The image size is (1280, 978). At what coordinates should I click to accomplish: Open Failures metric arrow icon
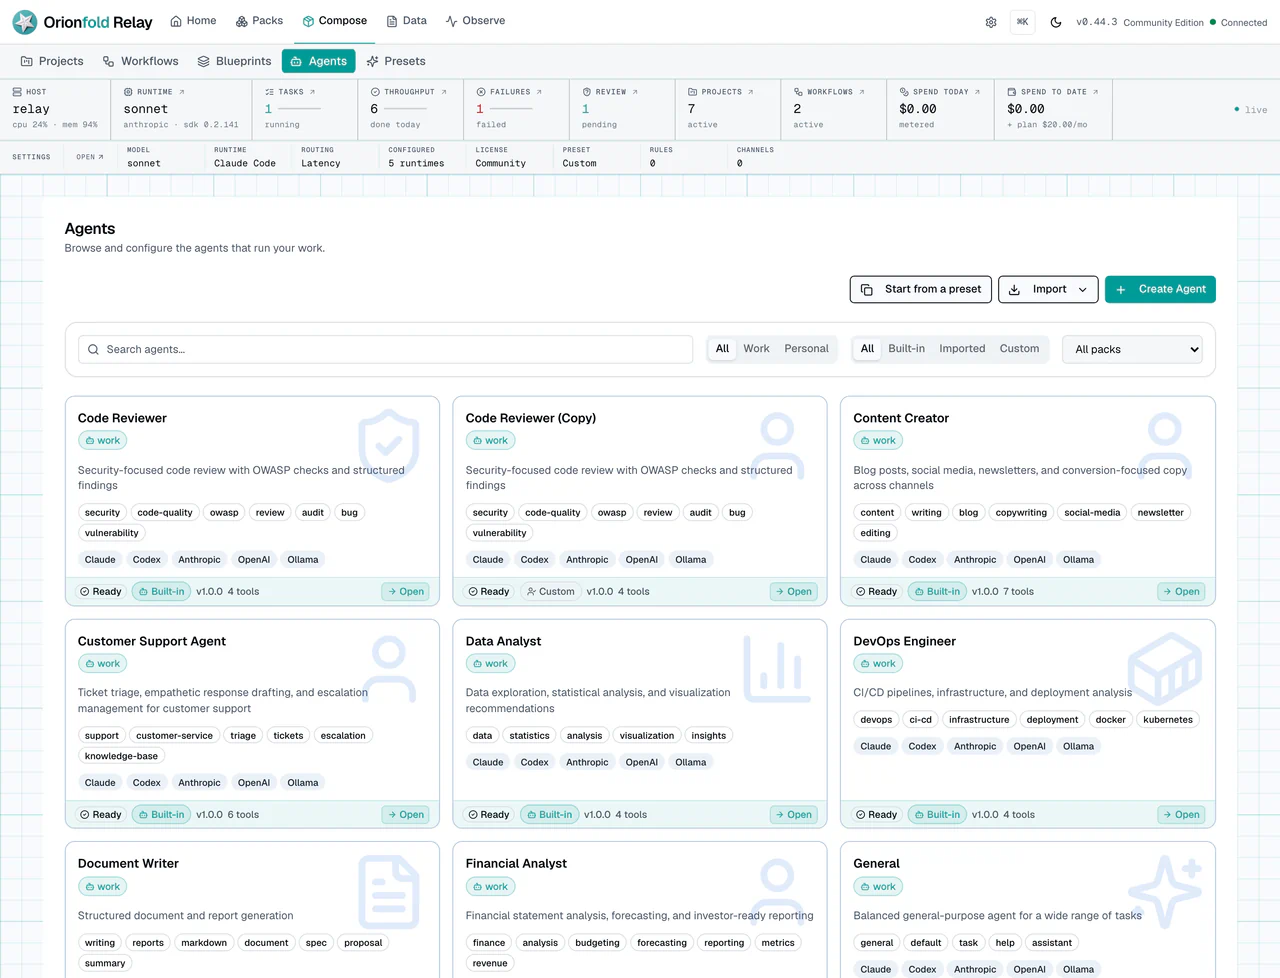tap(539, 92)
